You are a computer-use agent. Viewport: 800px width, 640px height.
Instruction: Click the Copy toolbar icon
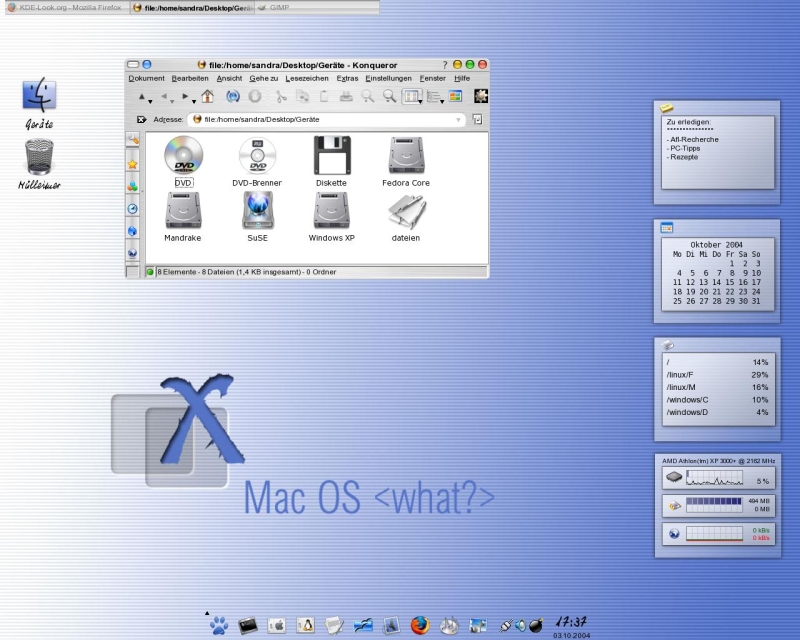coord(303,96)
